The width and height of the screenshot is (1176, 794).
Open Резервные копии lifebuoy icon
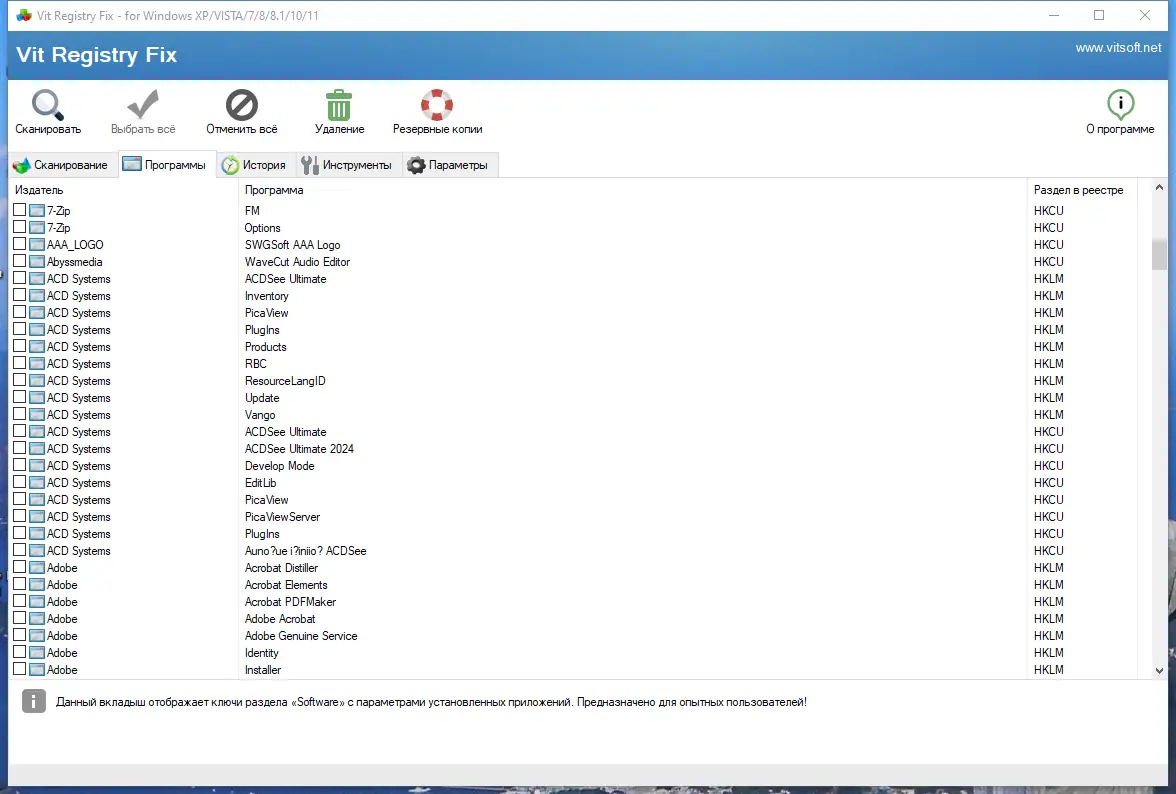click(436, 105)
